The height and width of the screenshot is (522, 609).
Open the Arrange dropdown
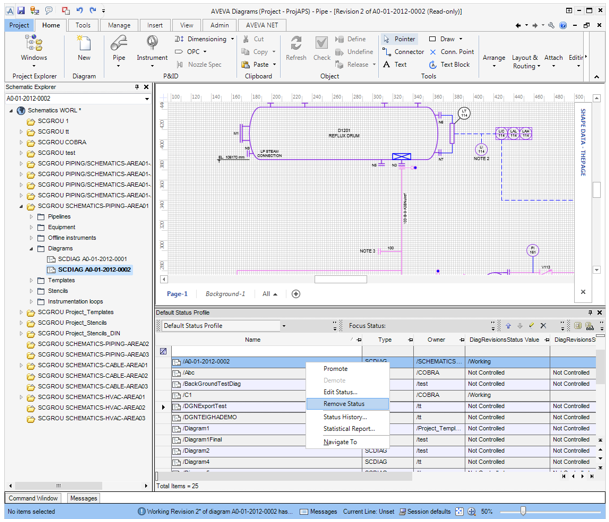(x=494, y=61)
